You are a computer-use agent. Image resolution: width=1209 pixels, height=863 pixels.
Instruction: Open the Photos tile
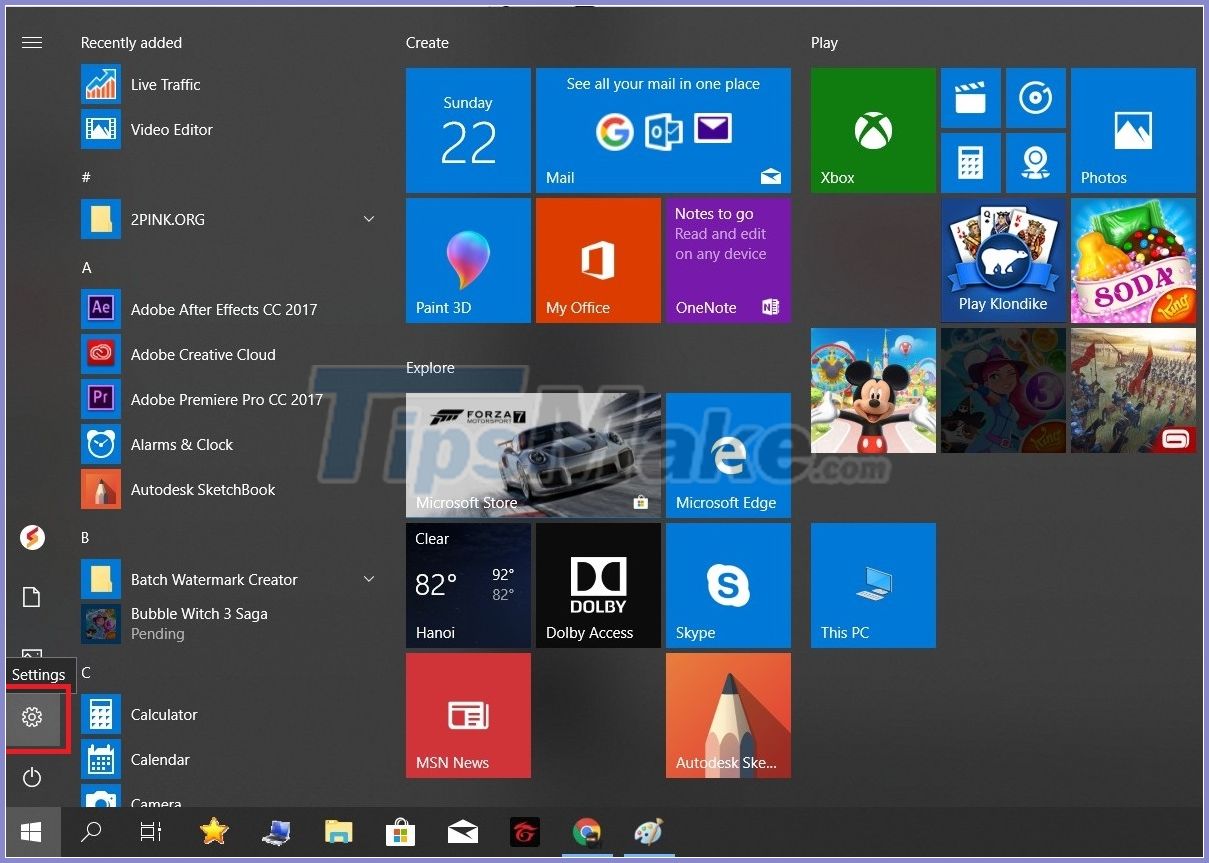click(1132, 130)
